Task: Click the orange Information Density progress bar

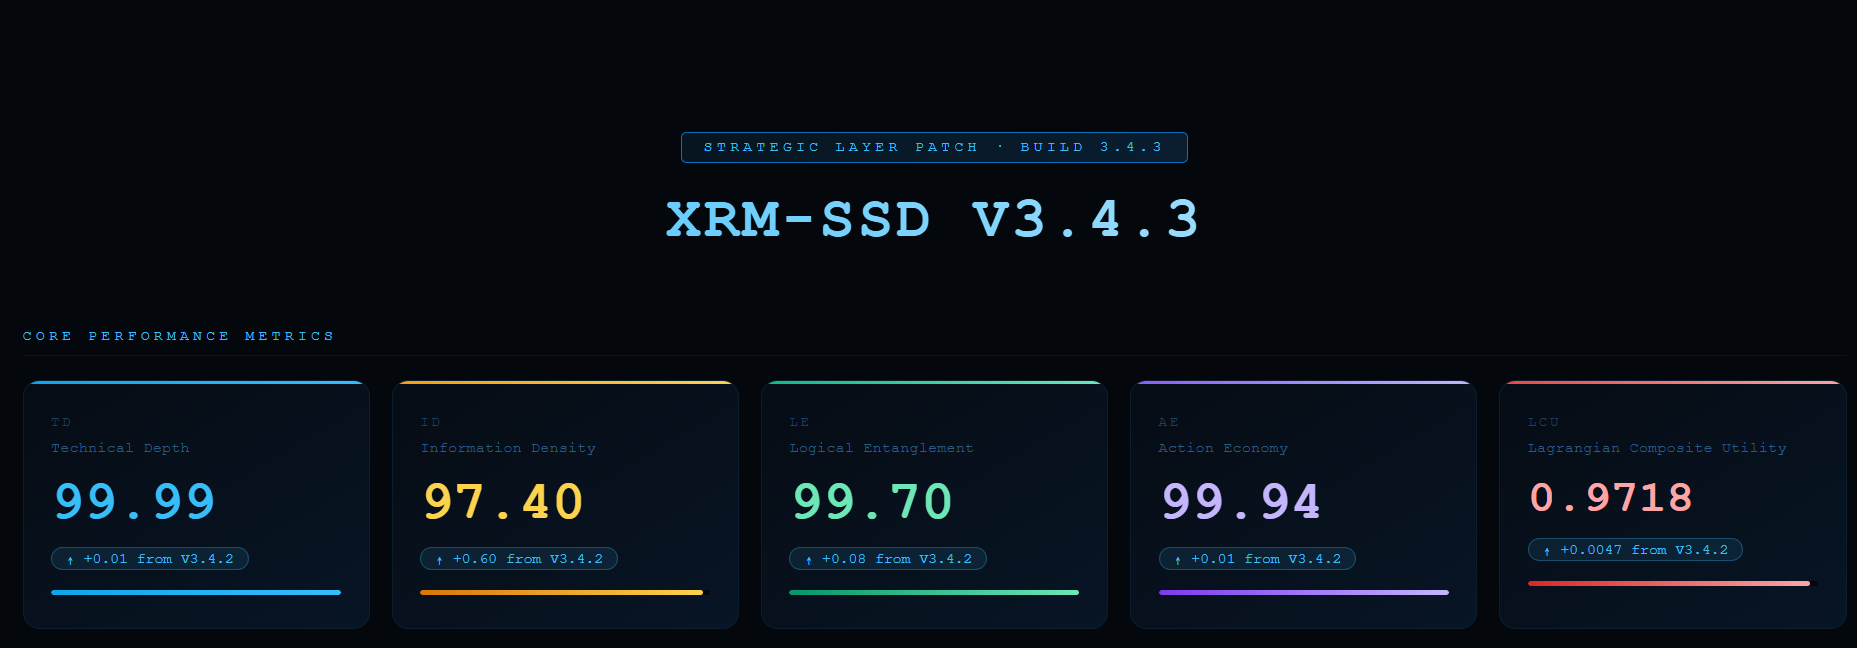Action: pos(561,592)
